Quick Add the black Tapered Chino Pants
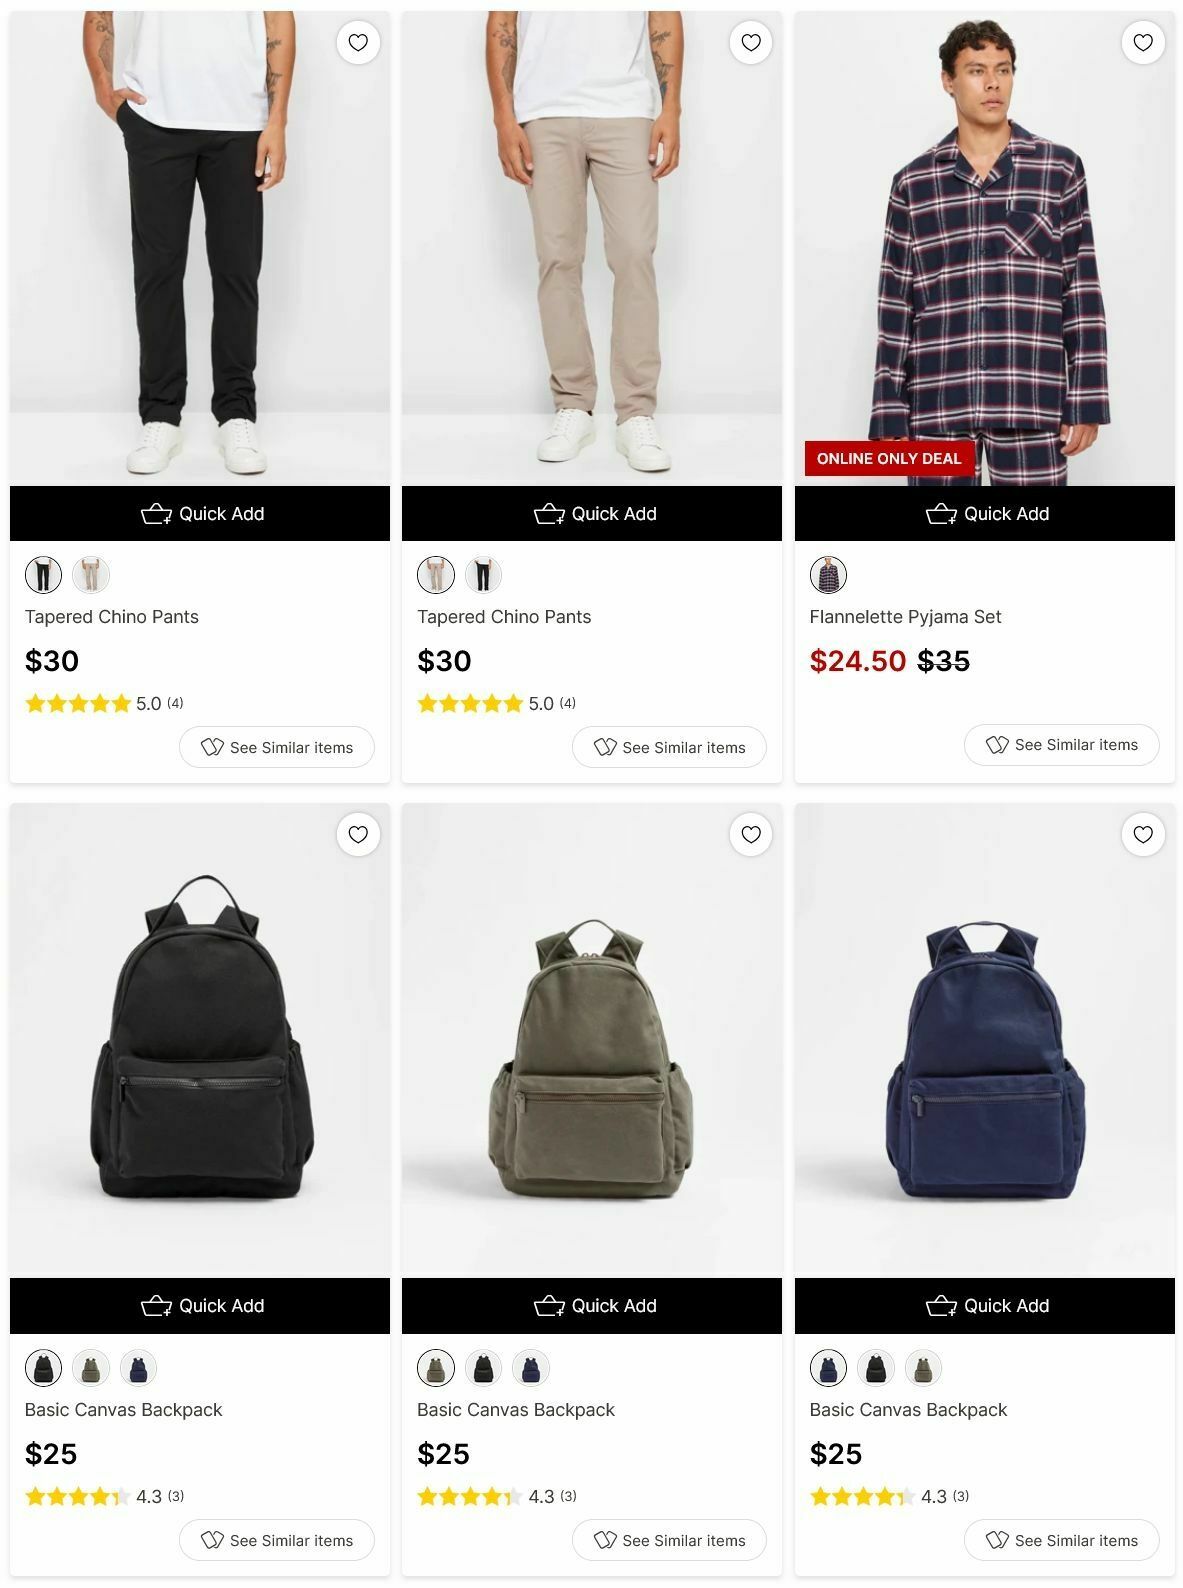The height and width of the screenshot is (1588, 1183). (x=200, y=514)
